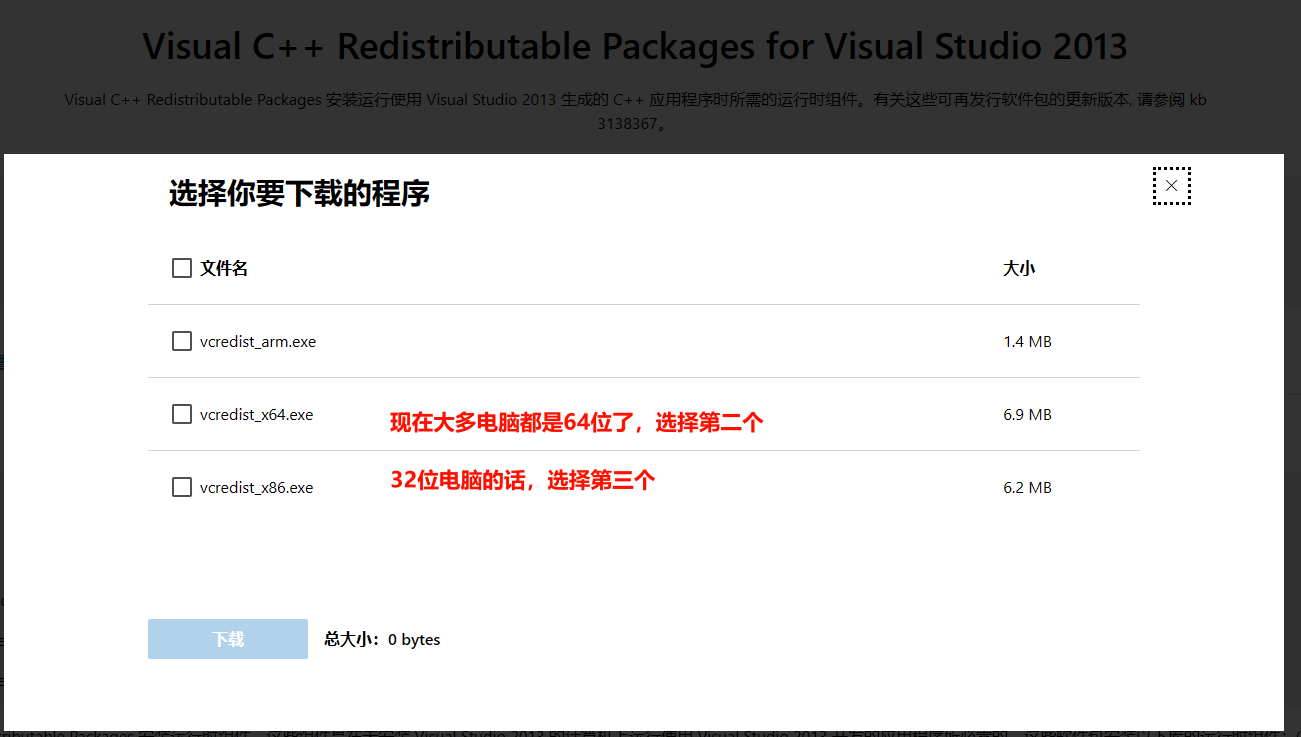Click the 总大小: 0 bytes label
This screenshot has width=1301, height=737.
(x=382, y=639)
